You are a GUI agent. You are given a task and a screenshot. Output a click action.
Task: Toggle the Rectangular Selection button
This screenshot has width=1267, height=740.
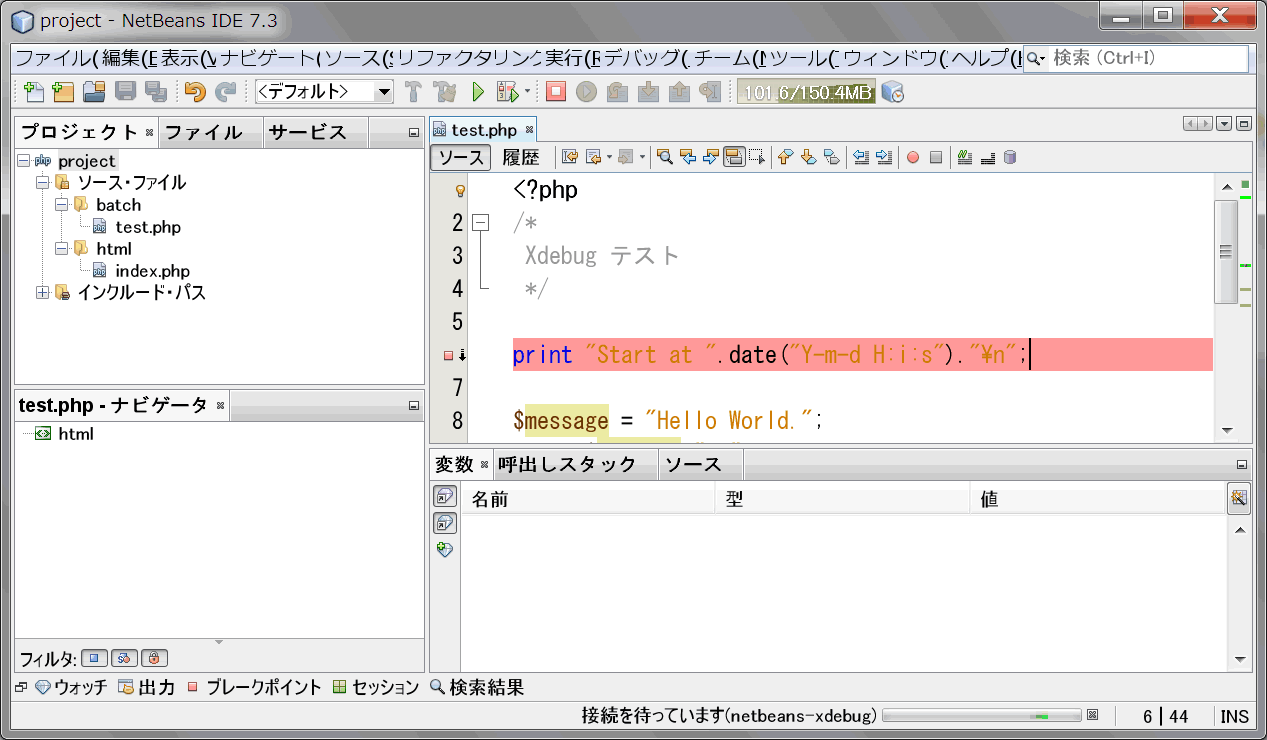click(x=757, y=157)
